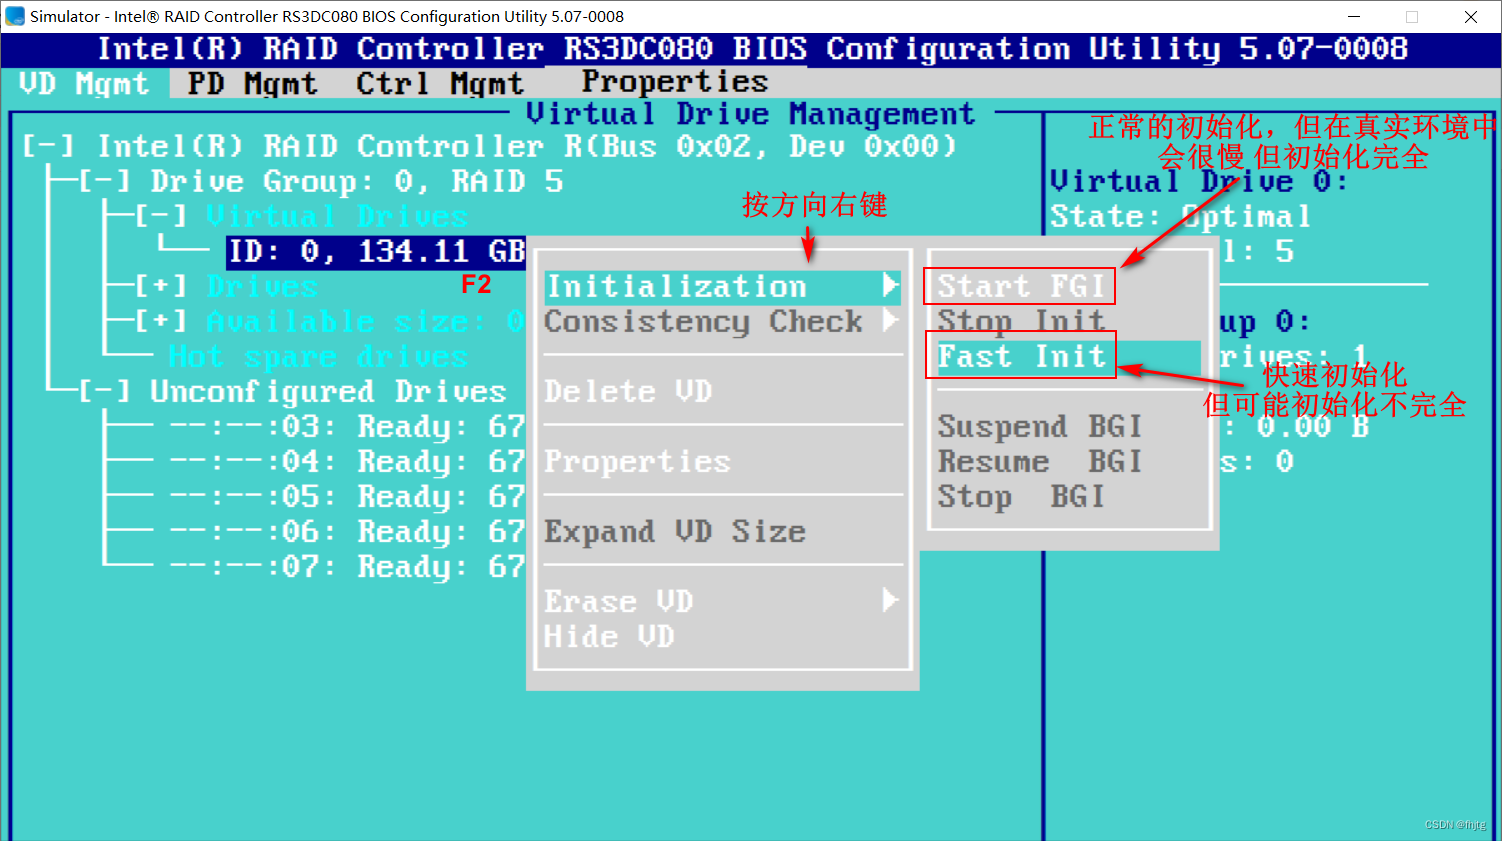Select Expand VD Size menu entry

(675, 531)
